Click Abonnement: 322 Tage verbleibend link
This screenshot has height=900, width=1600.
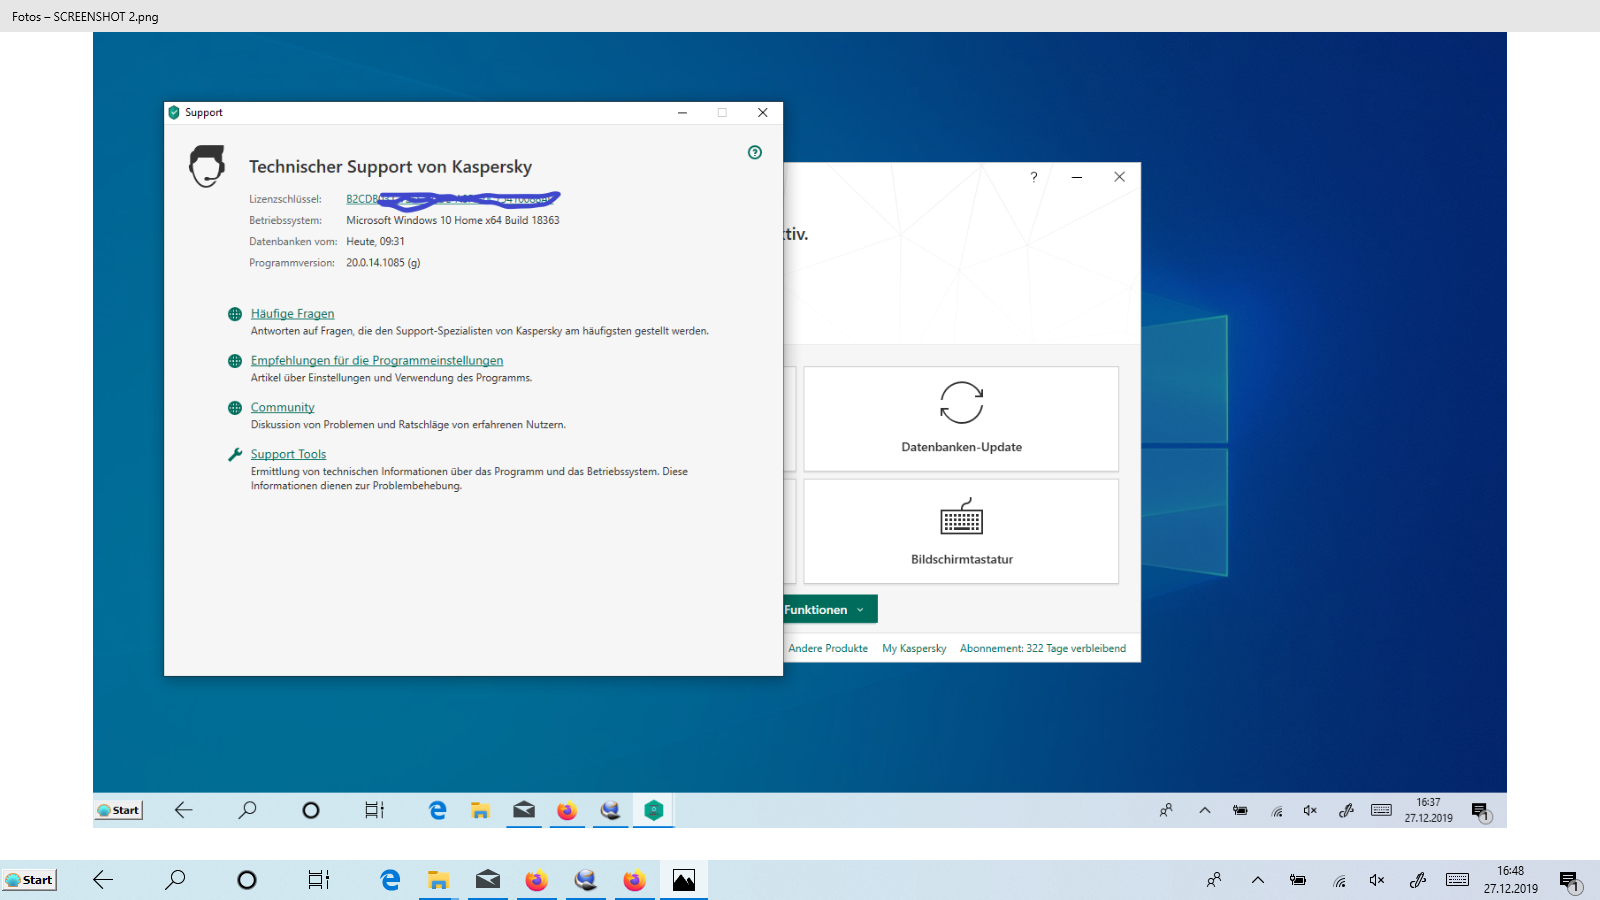point(1043,648)
